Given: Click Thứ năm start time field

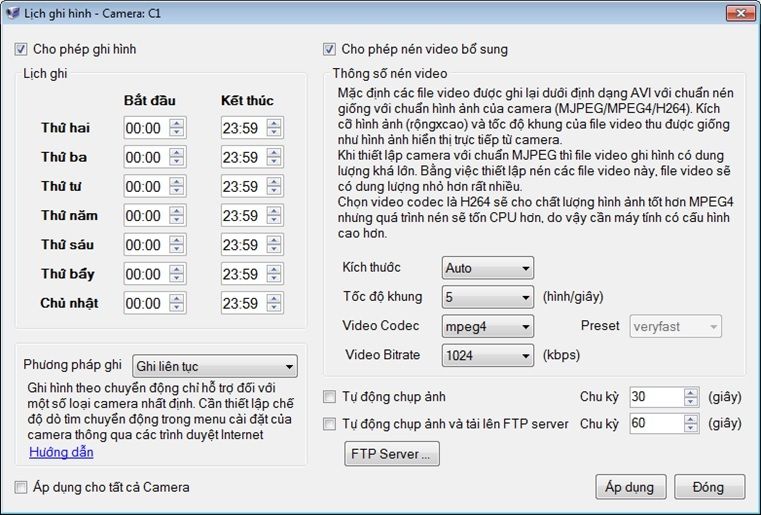Looking at the screenshot, I should click(x=155, y=216).
